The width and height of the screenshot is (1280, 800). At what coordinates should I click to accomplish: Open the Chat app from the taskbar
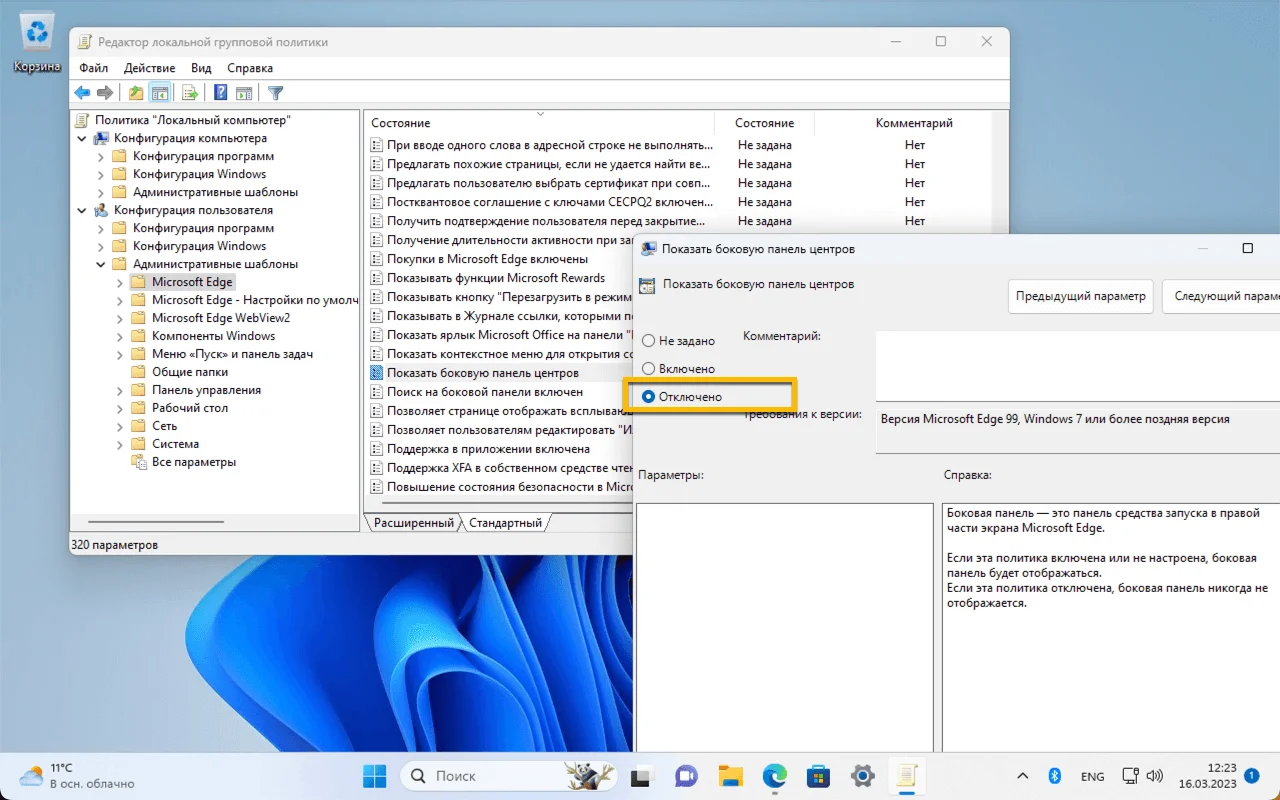[686, 776]
